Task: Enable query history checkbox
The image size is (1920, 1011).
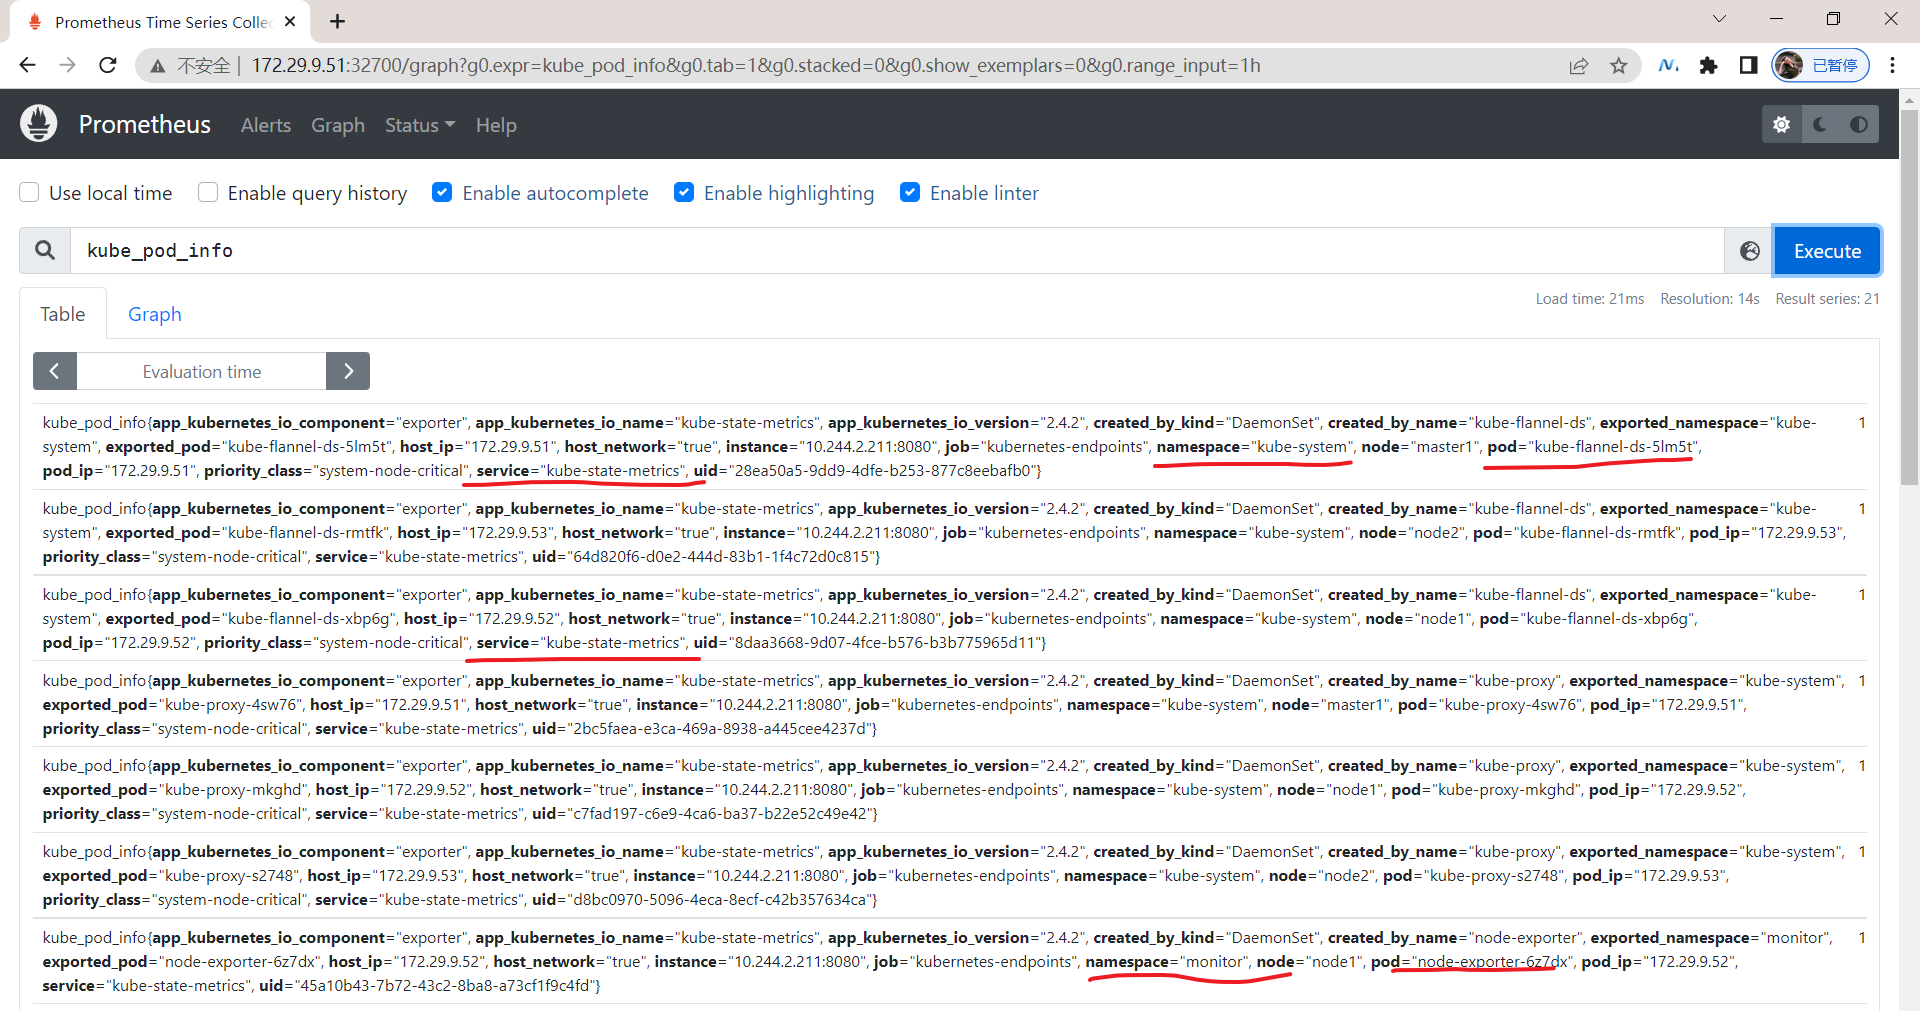Action: click(208, 192)
